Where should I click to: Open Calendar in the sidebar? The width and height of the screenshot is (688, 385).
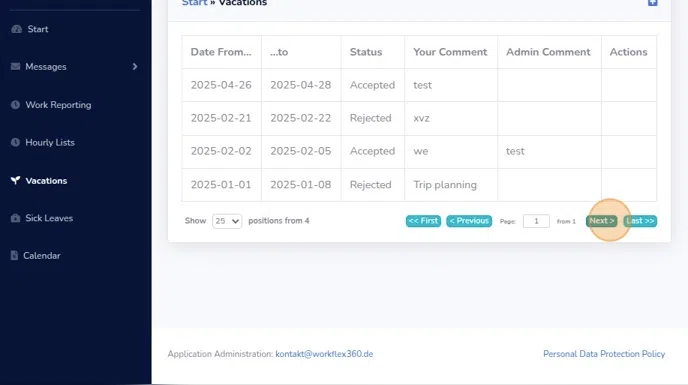click(42, 255)
